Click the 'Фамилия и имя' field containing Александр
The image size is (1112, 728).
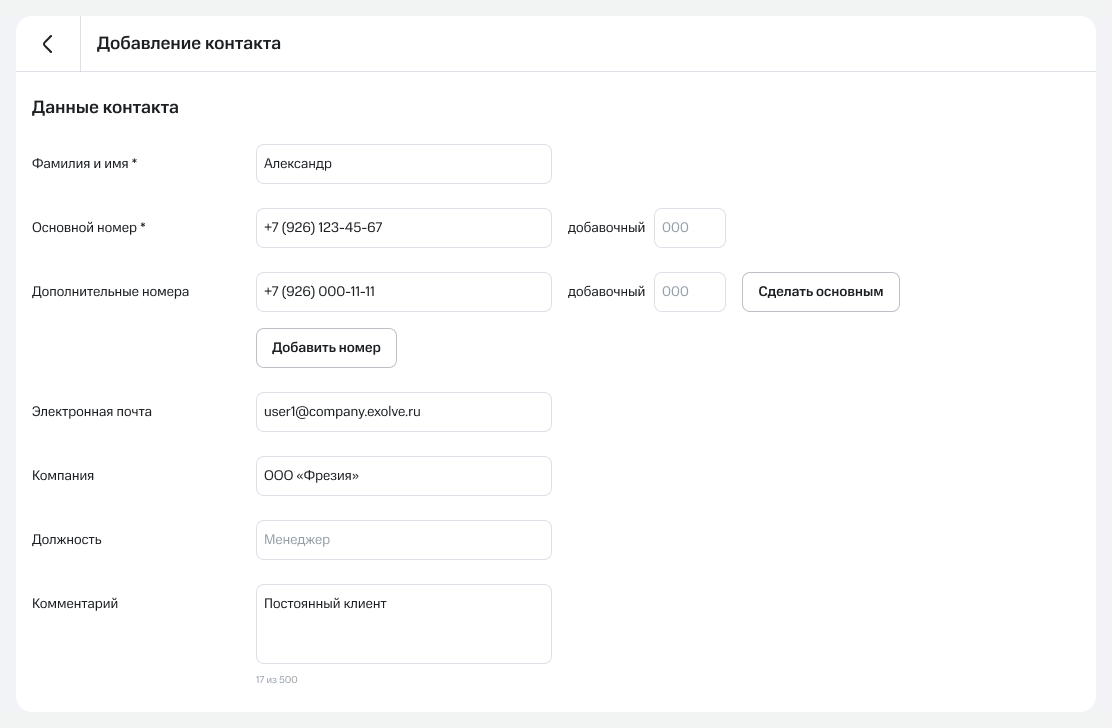click(403, 164)
